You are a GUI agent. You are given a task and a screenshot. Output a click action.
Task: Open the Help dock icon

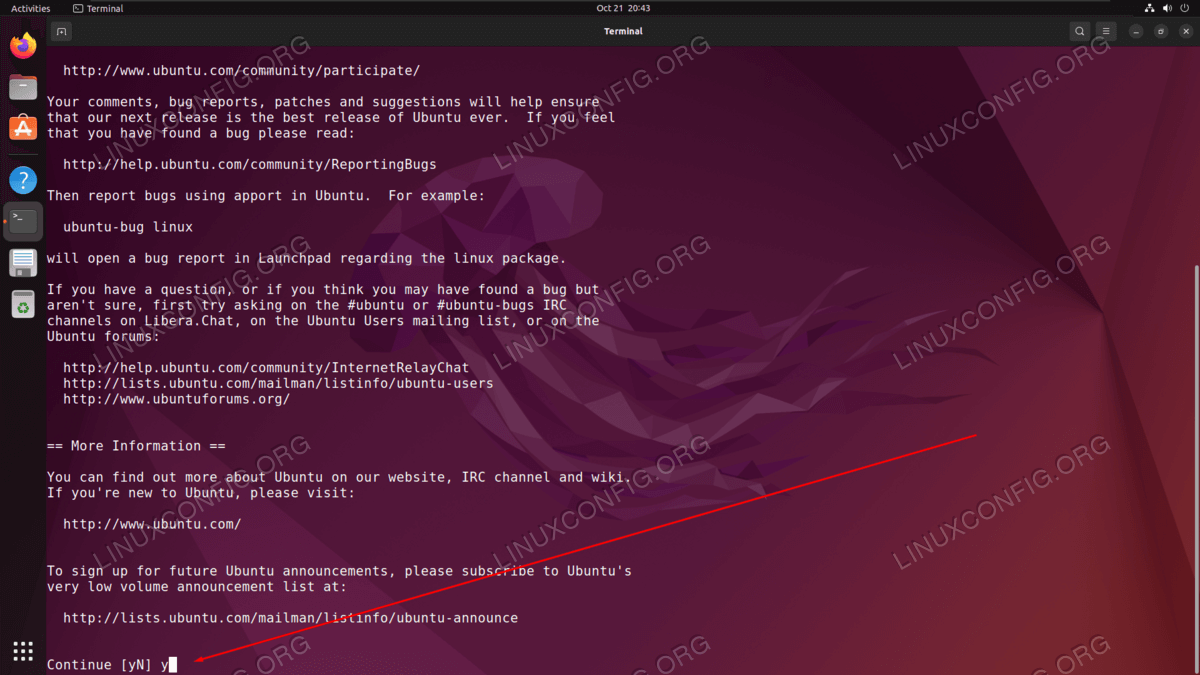click(x=23, y=180)
